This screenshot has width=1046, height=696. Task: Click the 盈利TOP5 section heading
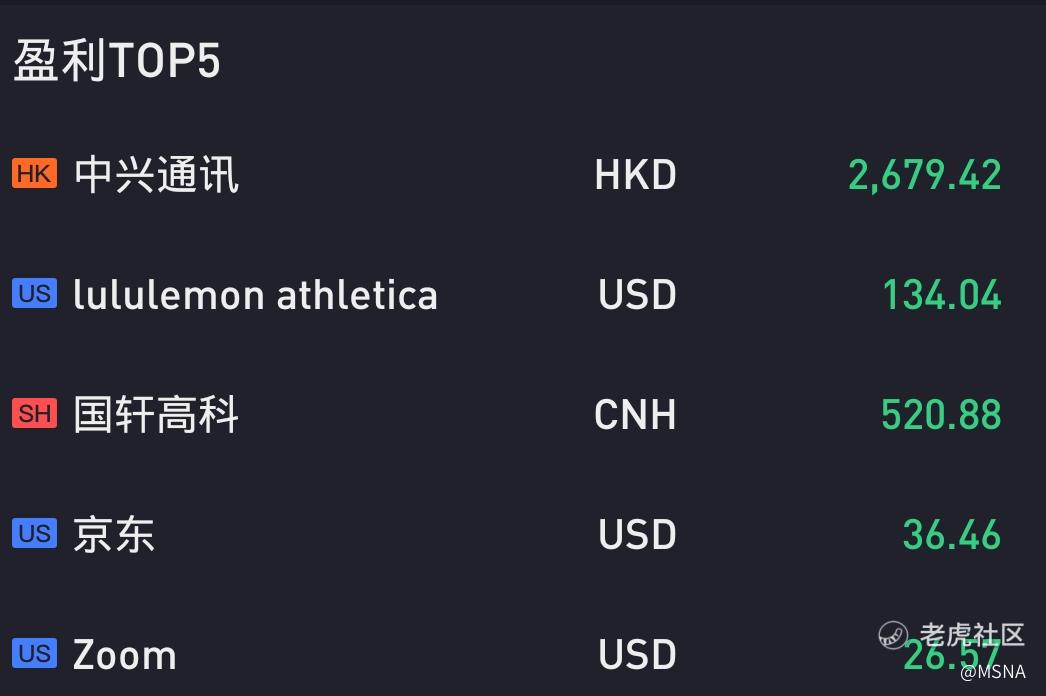pos(117,61)
